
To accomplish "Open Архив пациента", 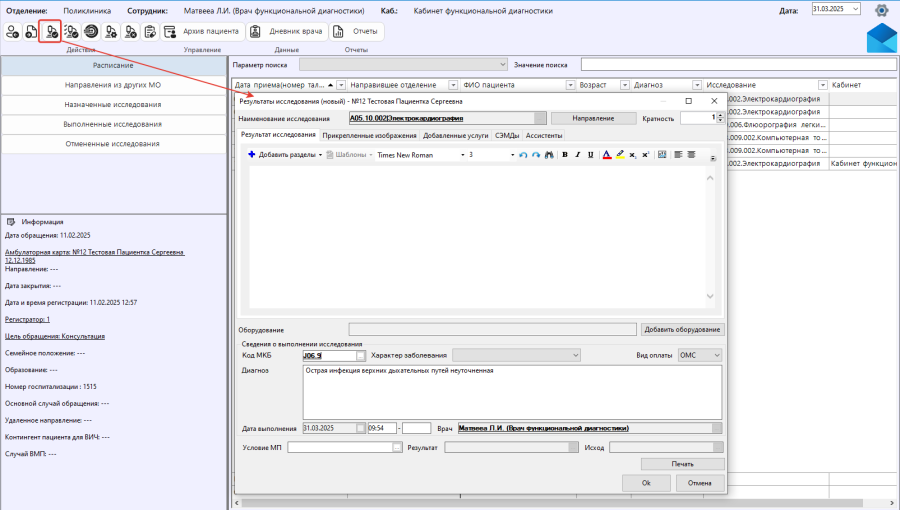I will tap(203, 32).
